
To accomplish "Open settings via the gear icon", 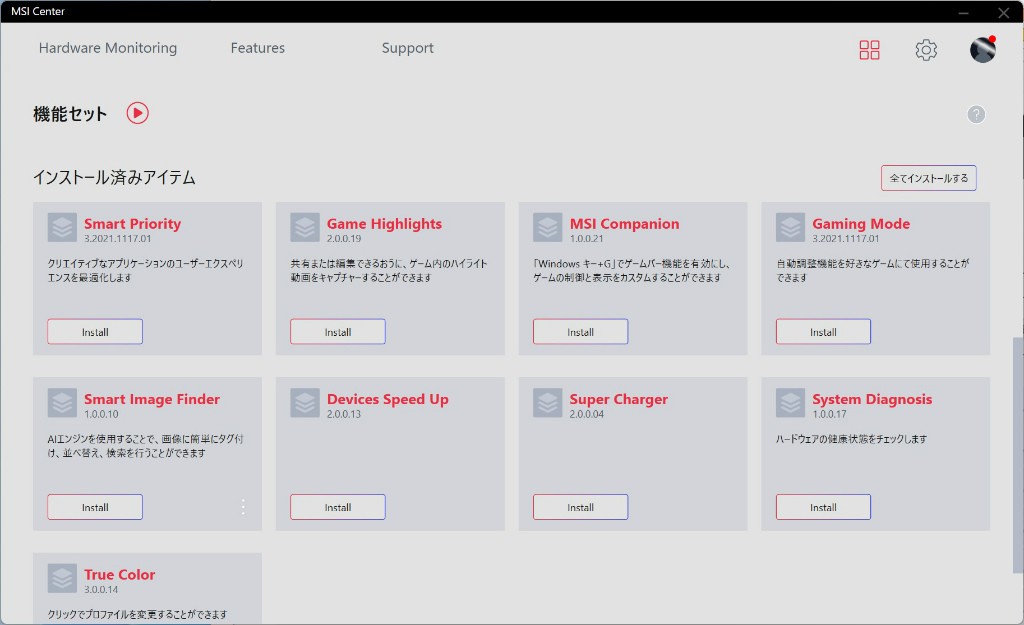I will pyautogui.click(x=926, y=50).
